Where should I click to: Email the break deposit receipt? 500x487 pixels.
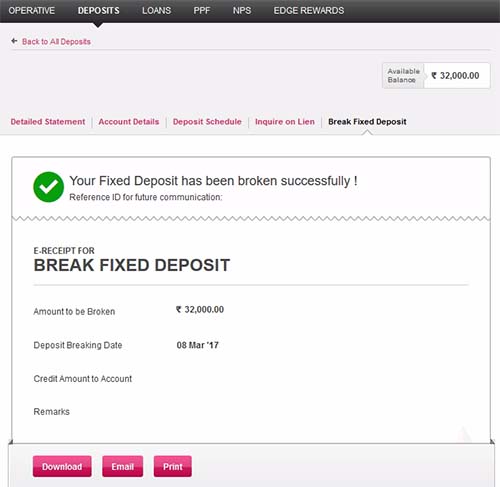(x=123, y=466)
